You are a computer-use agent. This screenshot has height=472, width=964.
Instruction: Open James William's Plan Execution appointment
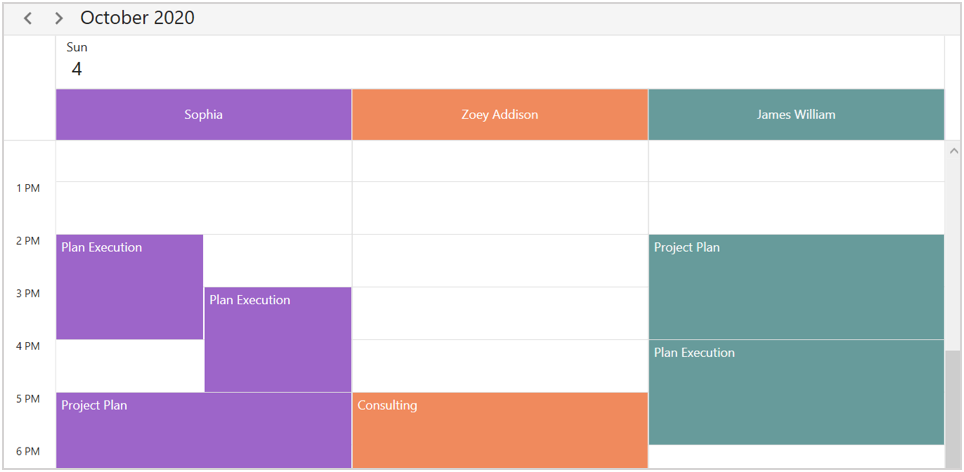(x=795, y=393)
